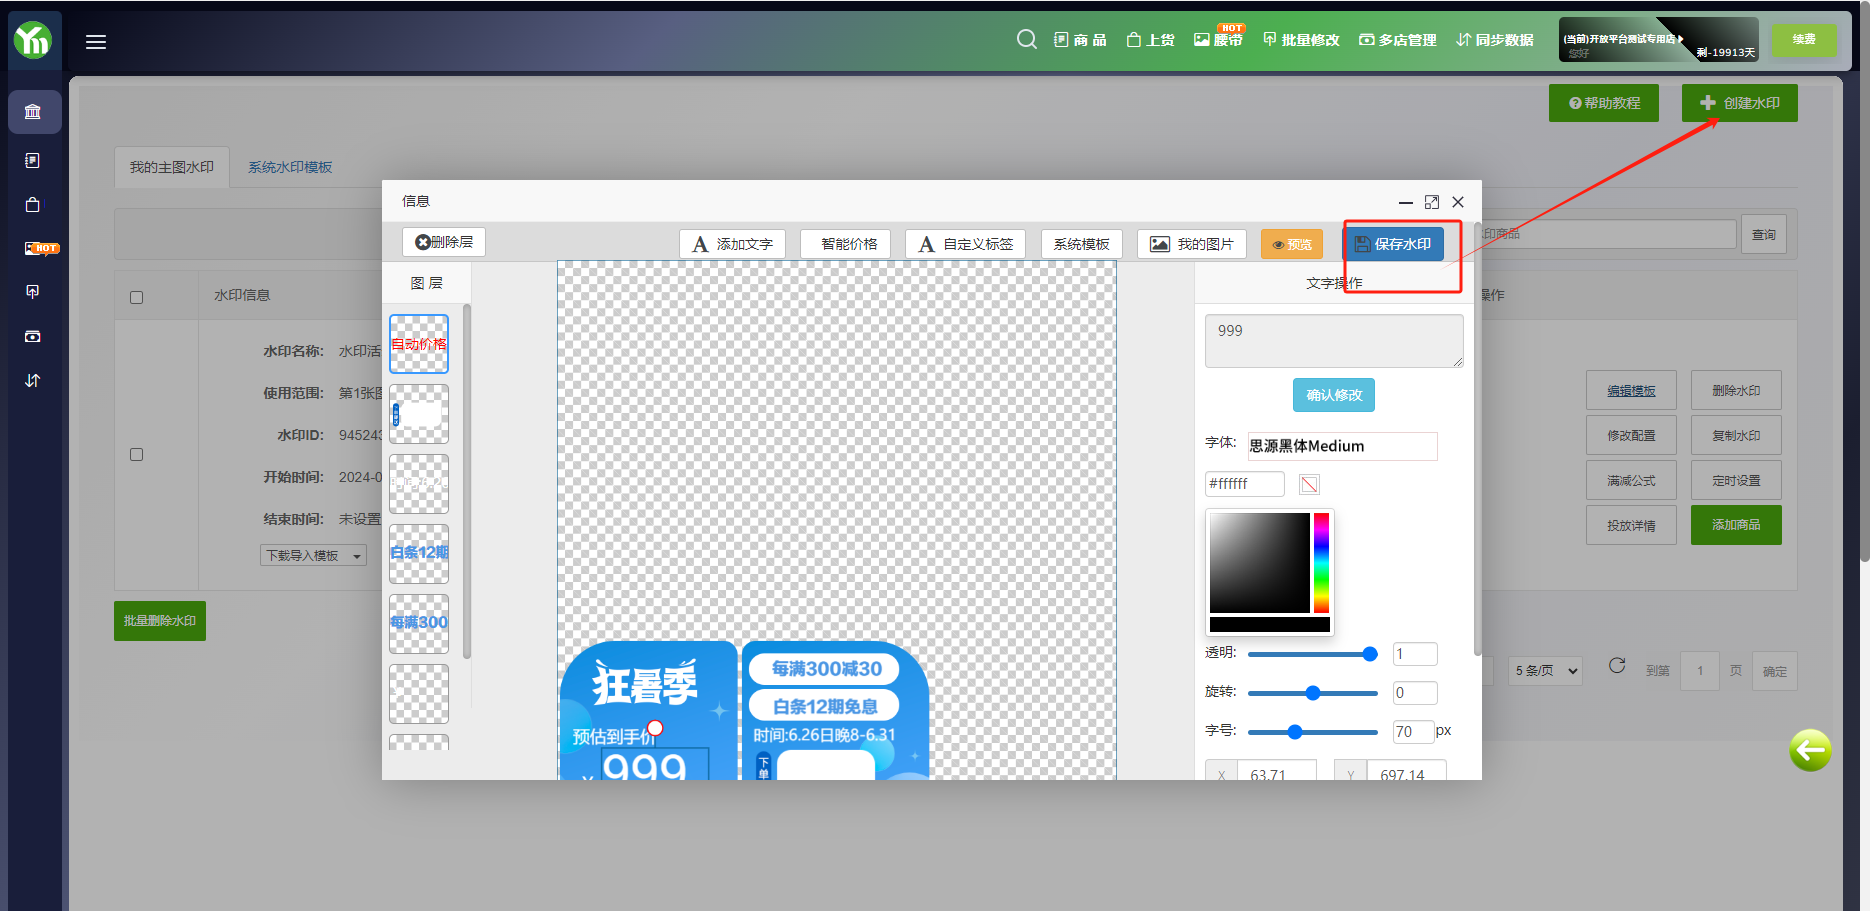Open the search magnifier icon
This screenshot has height=911, width=1870.
pyautogui.click(x=1026, y=40)
